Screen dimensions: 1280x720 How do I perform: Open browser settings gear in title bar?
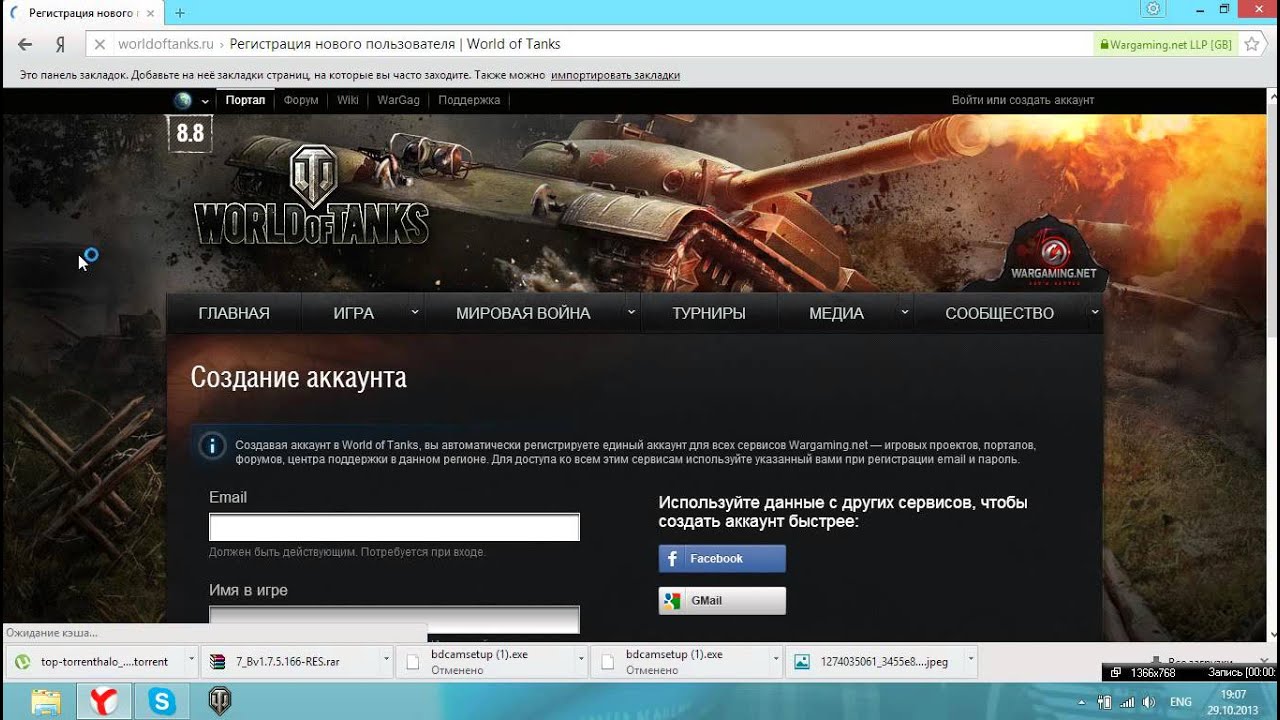point(1153,9)
